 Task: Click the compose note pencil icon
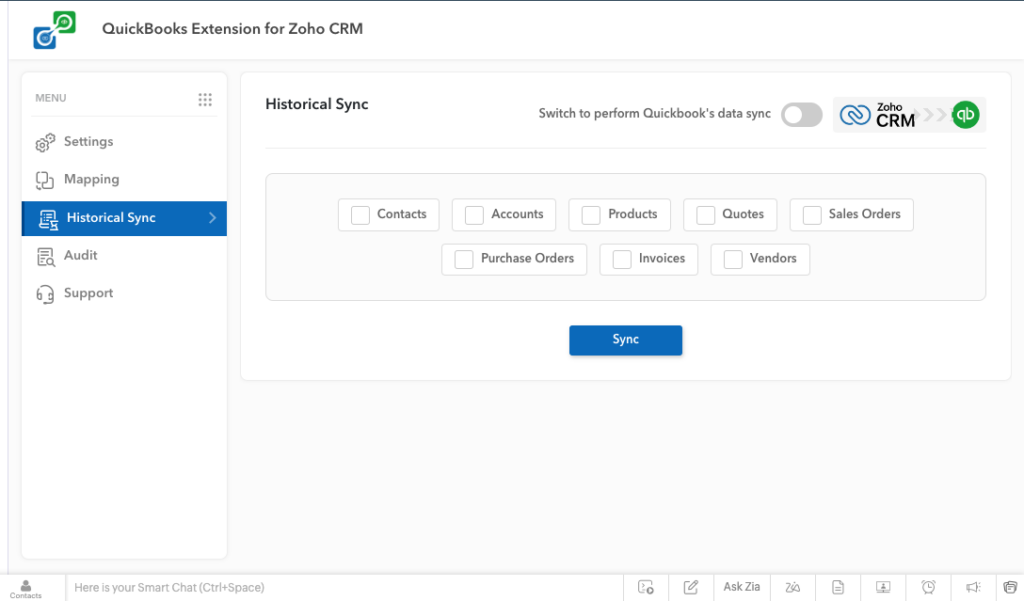click(691, 587)
